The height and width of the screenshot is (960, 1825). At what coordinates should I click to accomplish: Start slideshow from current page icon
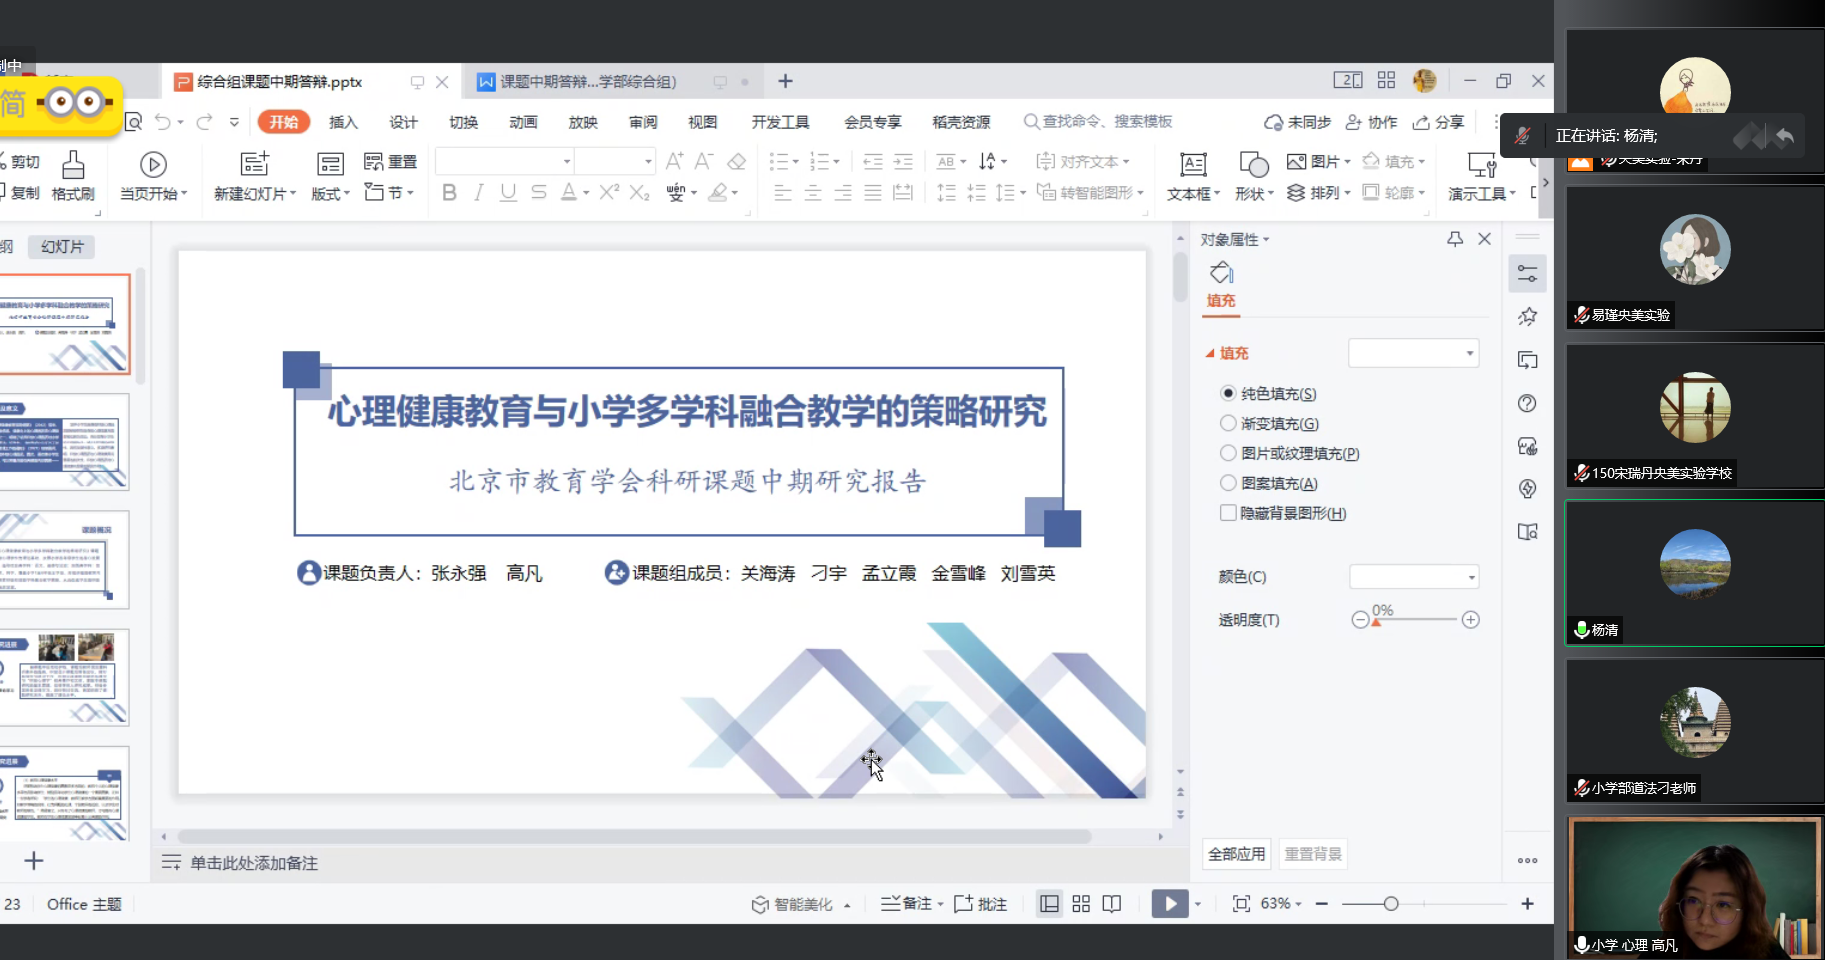click(153, 165)
